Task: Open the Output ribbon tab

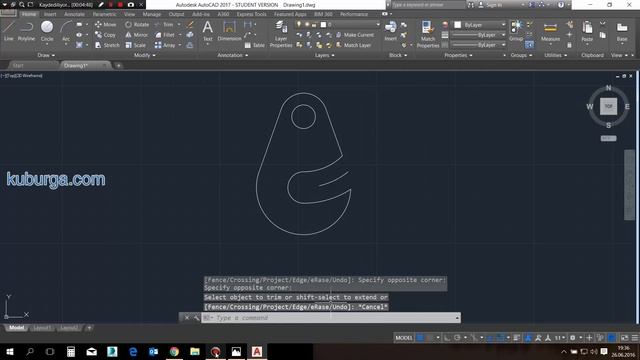Action: tap(176, 14)
